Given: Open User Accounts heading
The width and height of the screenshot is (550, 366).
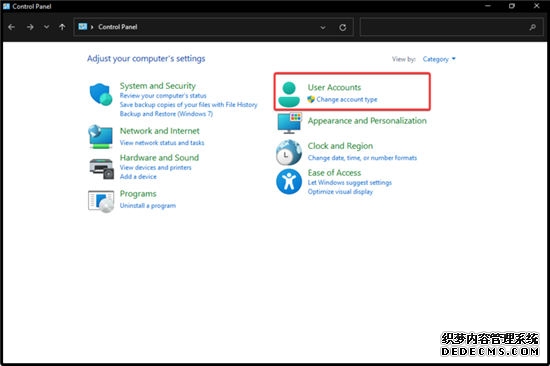Looking at the screenshot, I should pyautogui.click(x=334, y=87).
